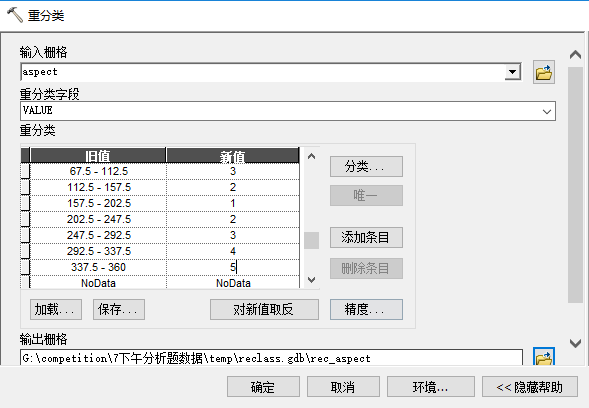589x408 pixels.
Task: Click new value 2 for 202.5 - 247.5
Action: [x=233, y=219]
